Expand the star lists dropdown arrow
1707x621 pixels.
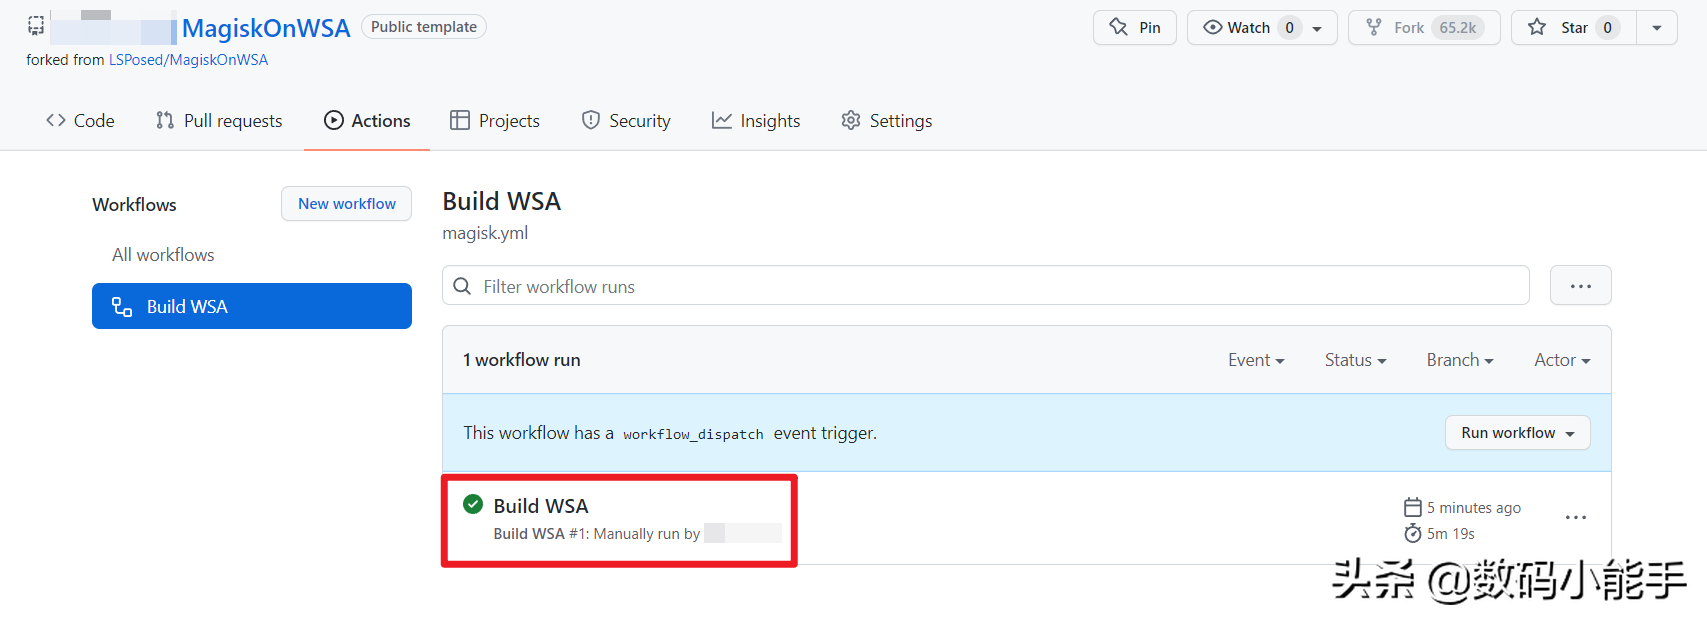coord(1656,28)
